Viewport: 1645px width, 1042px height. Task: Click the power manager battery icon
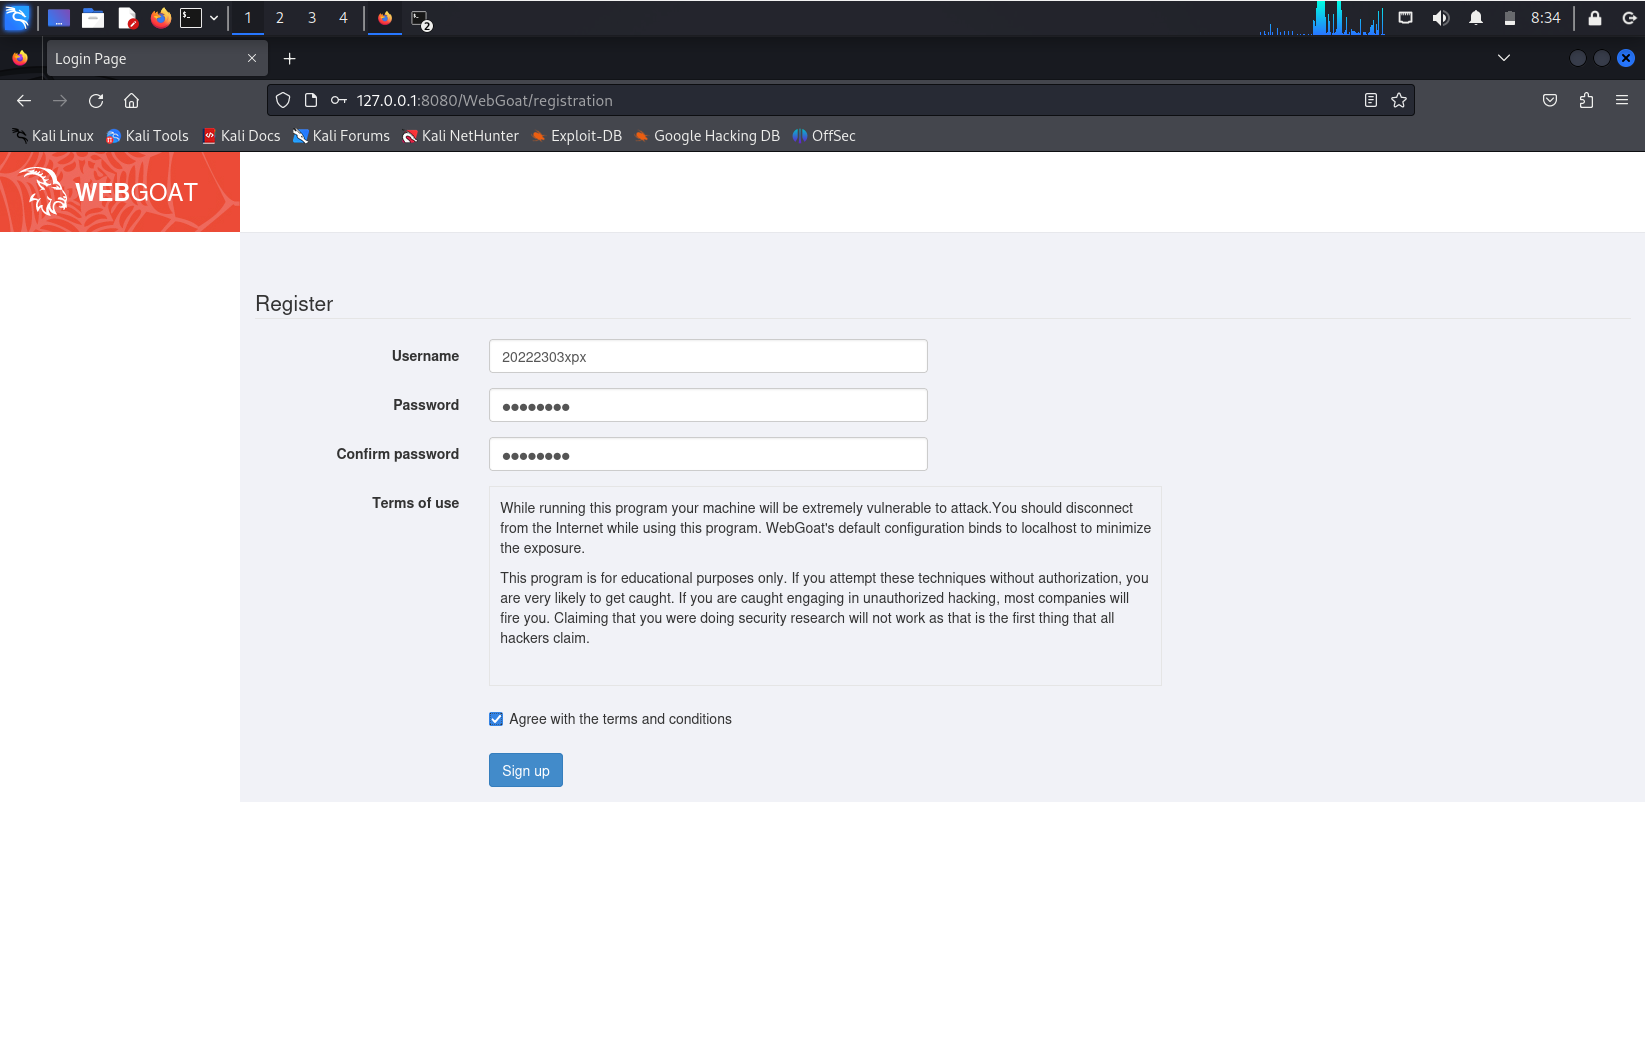tap(1510, 18)
